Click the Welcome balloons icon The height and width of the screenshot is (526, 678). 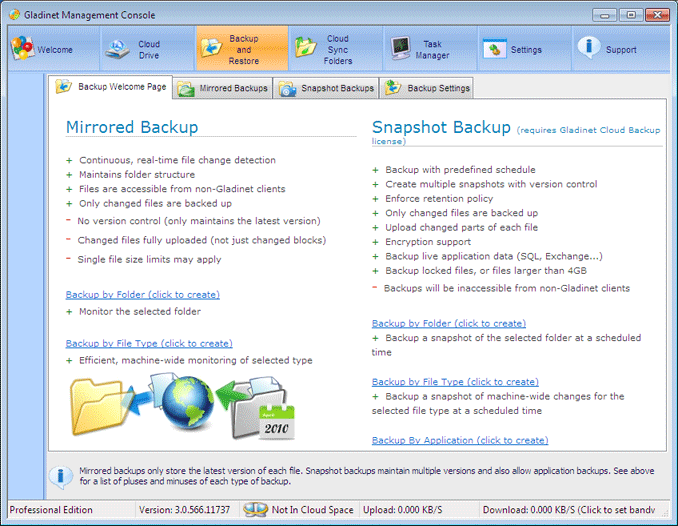click(x=22, y=48)
